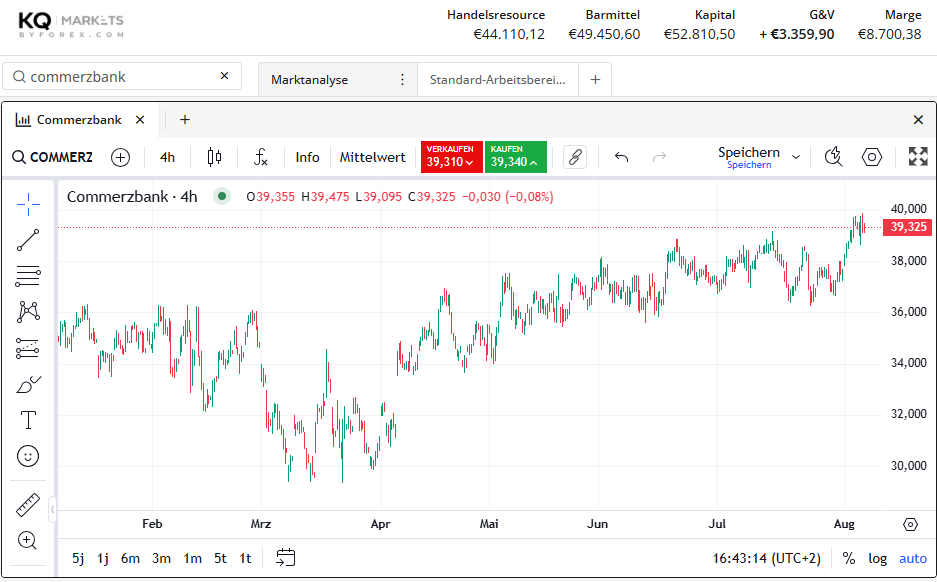The height and width of the screenshot is (582, 937).
Task: Select the trend line drawing tool
Action: pos(28,240)
